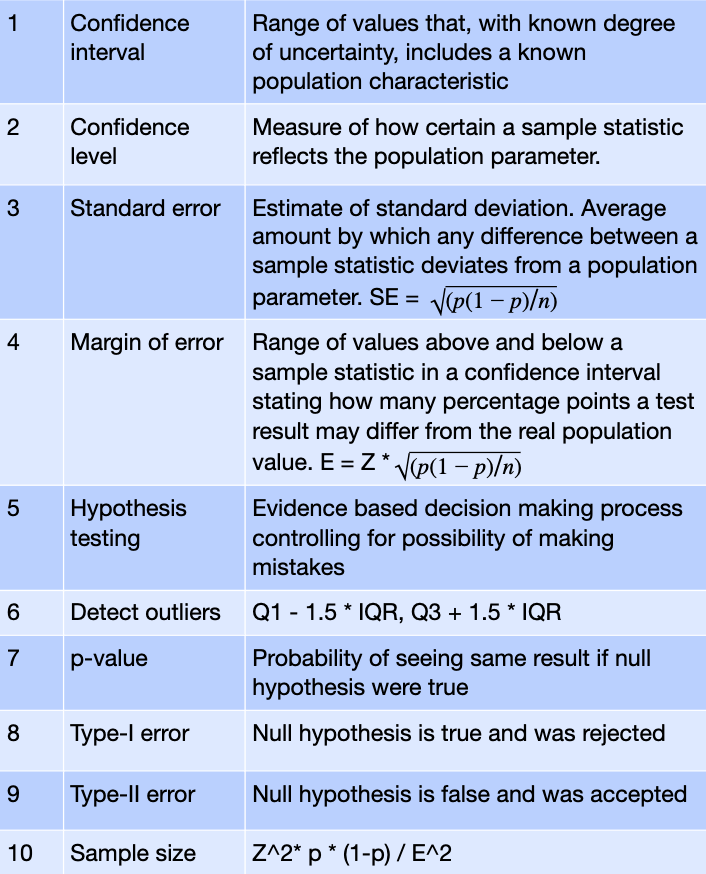Select the row number 10 cell
Screen dimensions: 706x874
click(31, 852)
